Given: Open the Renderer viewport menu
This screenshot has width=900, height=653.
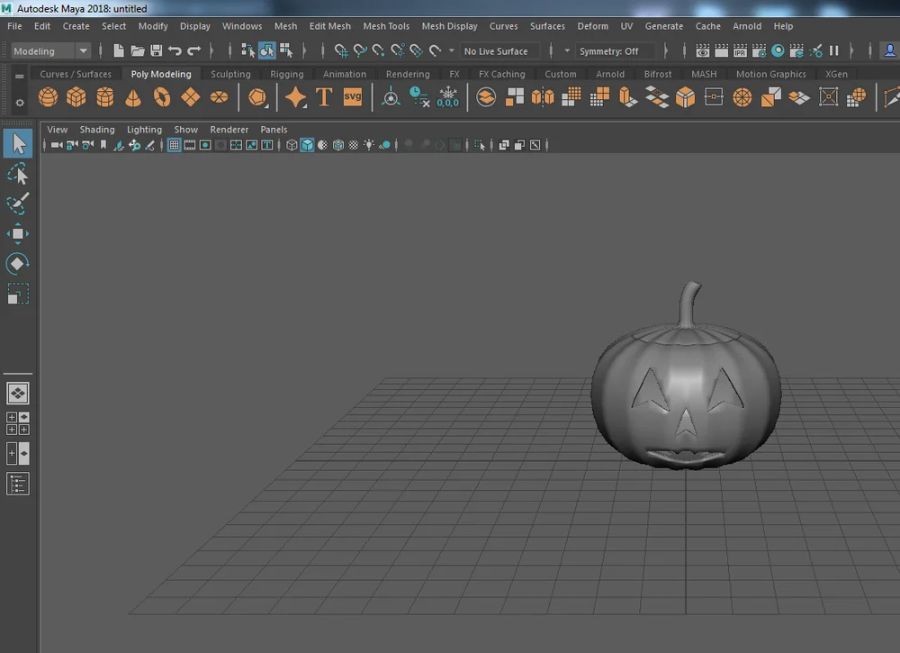Looking at the screenshot, I should (229, 129).
